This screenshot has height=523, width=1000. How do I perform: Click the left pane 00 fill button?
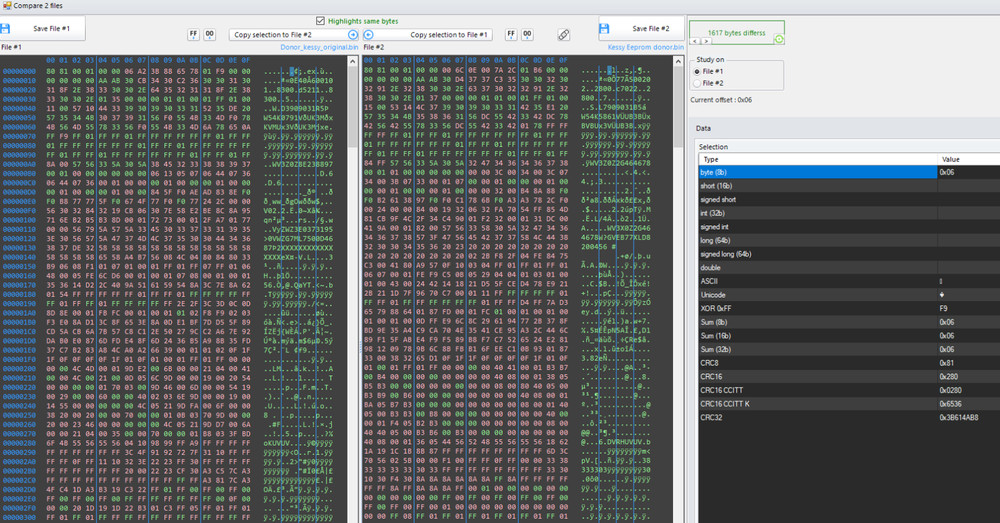[210, 34]
